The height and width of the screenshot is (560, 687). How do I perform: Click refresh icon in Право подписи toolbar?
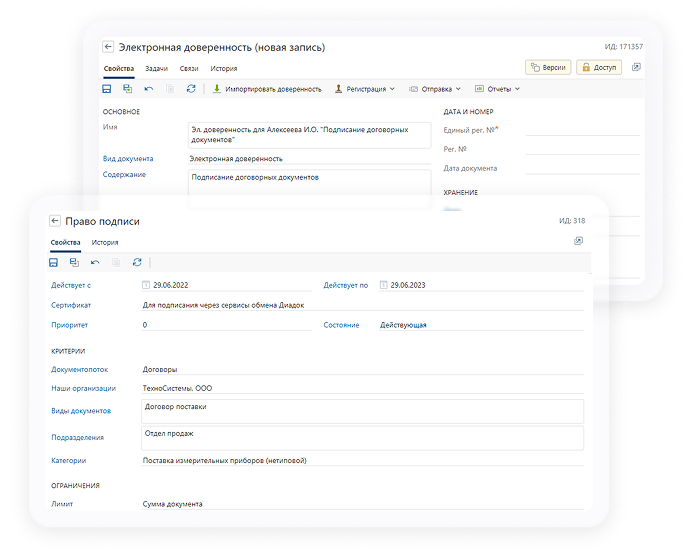coord(137,262)
